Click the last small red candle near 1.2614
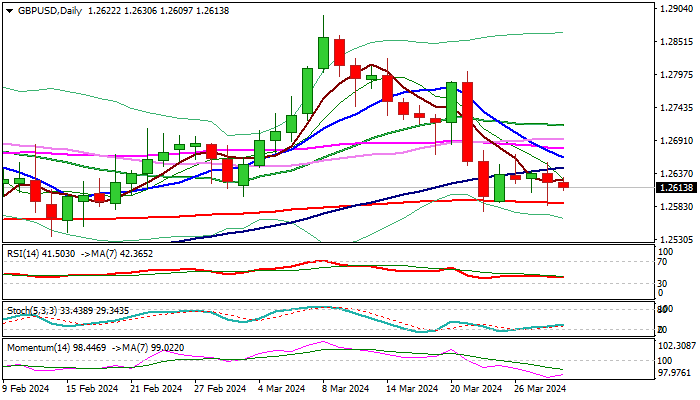This screenshot has height=400, width=700. 563,185
